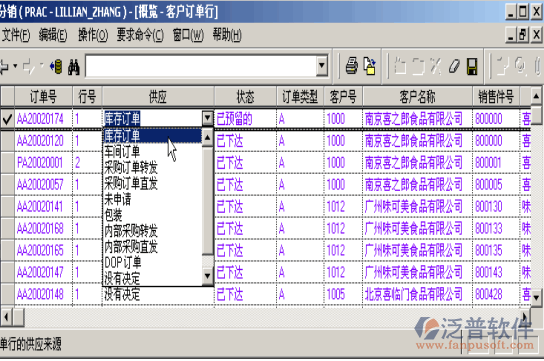Click the eraser icon in toolbar

pos(454,66)
